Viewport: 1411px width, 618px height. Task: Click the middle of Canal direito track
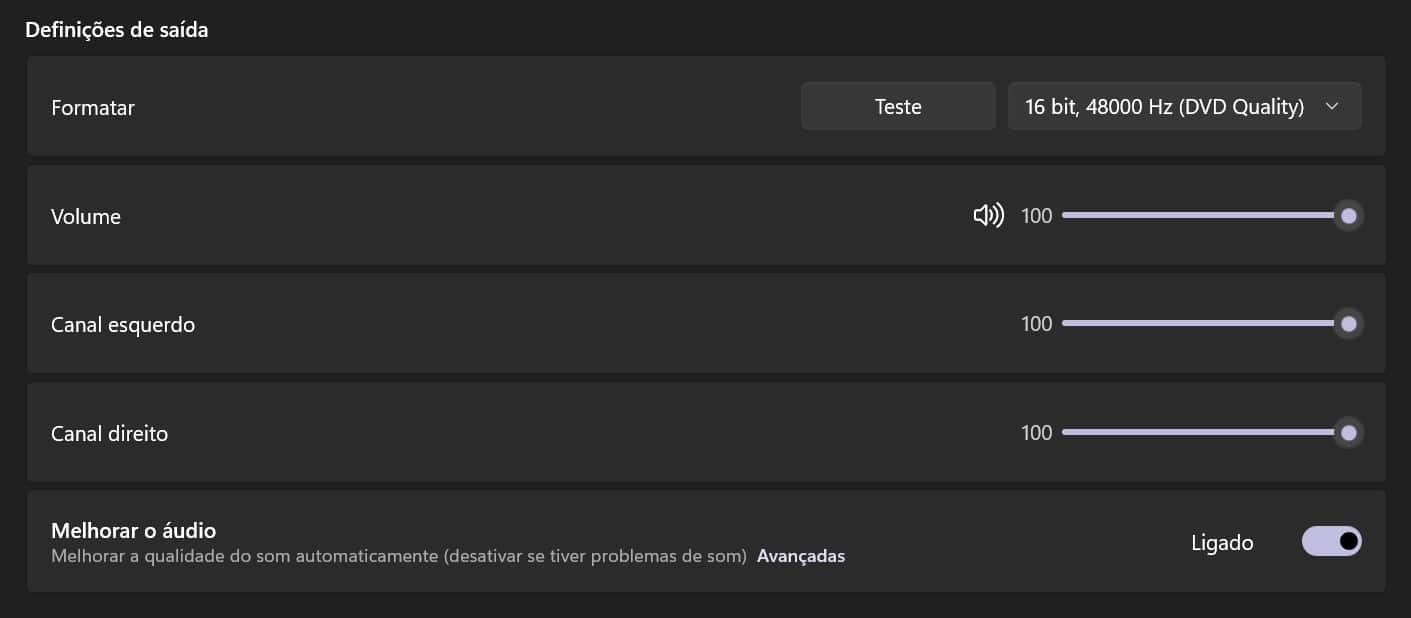[x=1205, y=433]
